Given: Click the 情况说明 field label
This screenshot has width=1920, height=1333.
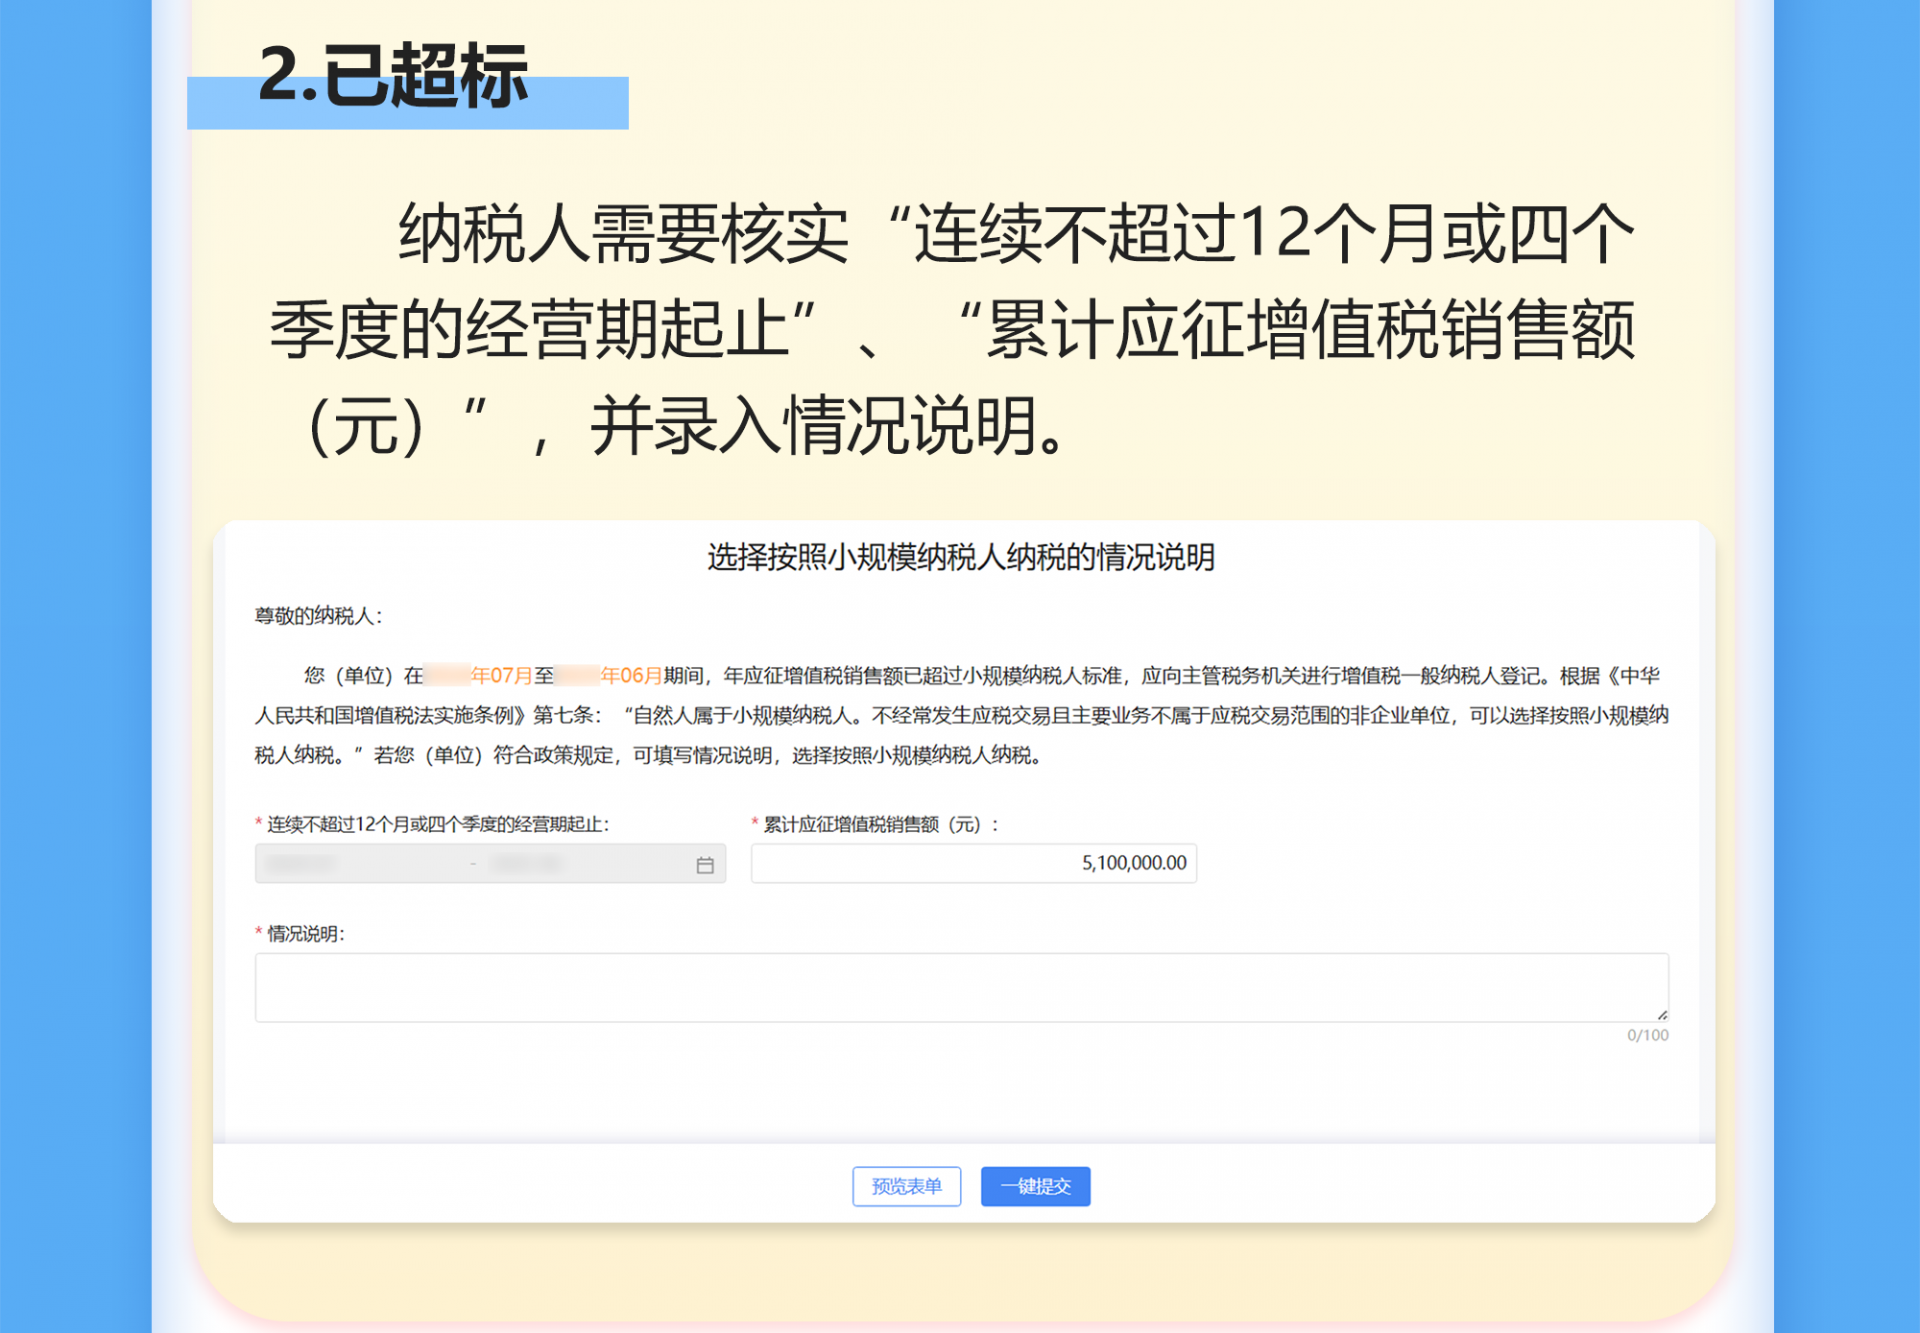Looking at the screenshot, I should click(x=305, y=933).
